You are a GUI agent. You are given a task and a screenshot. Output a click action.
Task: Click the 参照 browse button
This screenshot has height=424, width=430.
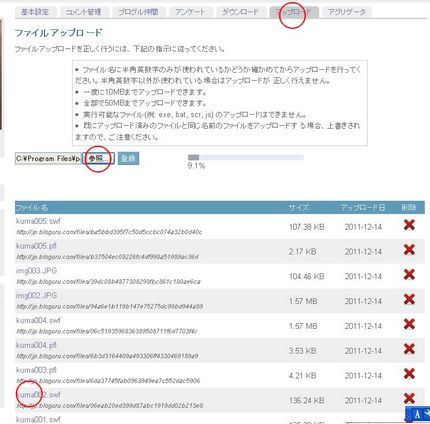point(98,159)
